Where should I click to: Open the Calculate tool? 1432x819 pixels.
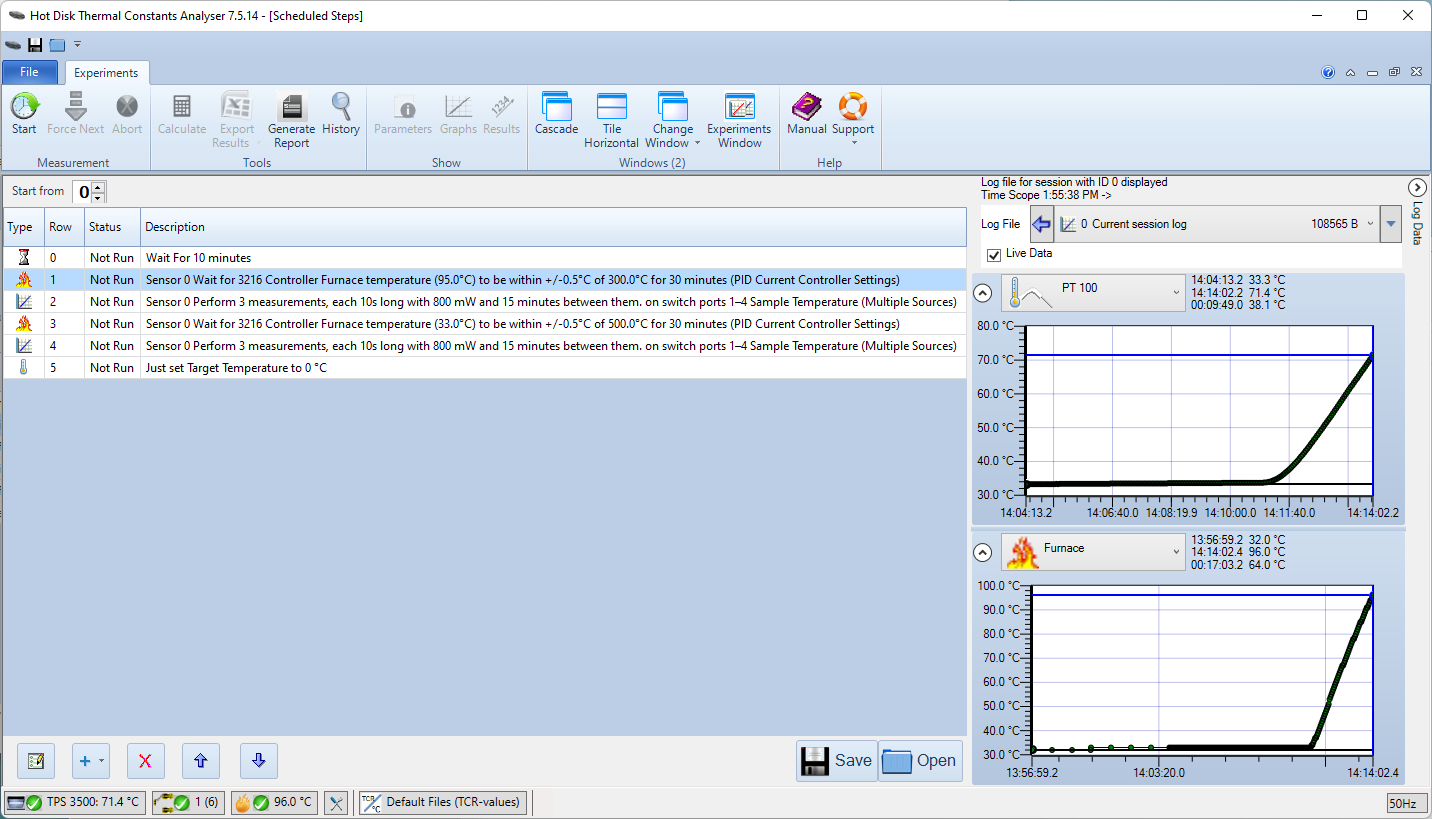182,113
